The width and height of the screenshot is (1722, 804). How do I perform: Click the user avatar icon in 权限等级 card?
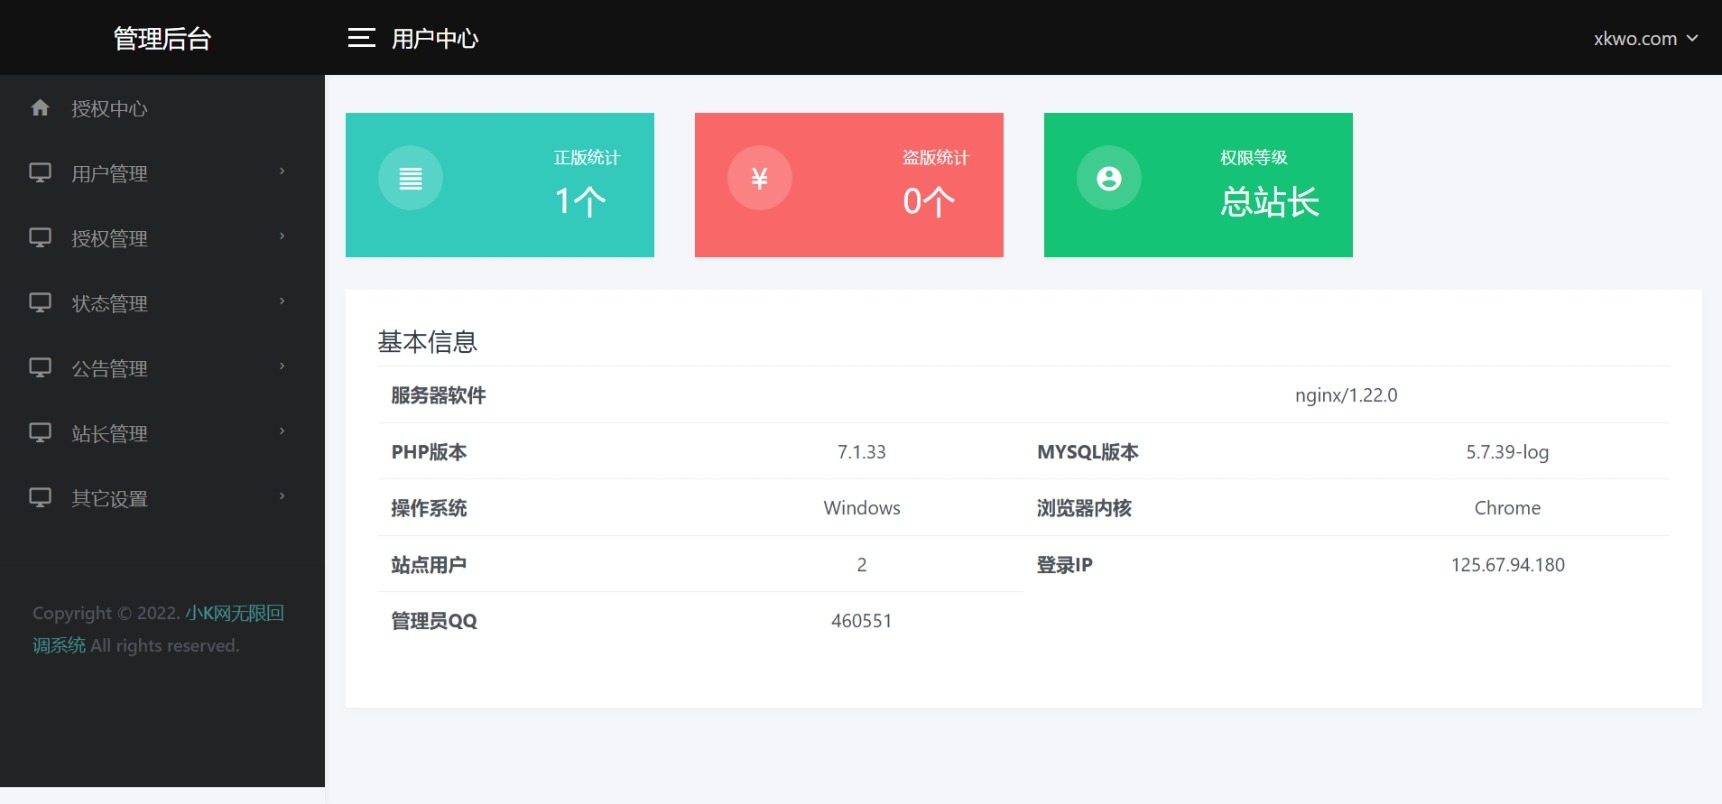(1108, 179)
